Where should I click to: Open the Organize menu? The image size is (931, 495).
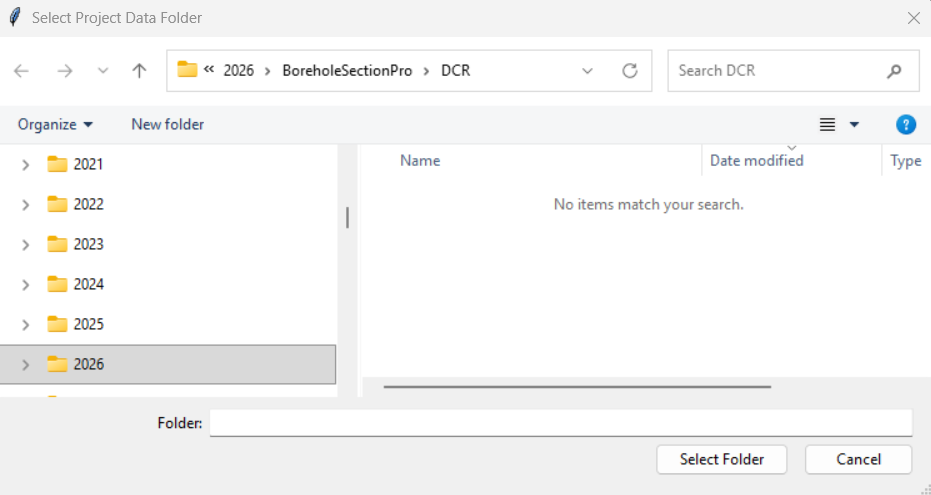(55, 124)
